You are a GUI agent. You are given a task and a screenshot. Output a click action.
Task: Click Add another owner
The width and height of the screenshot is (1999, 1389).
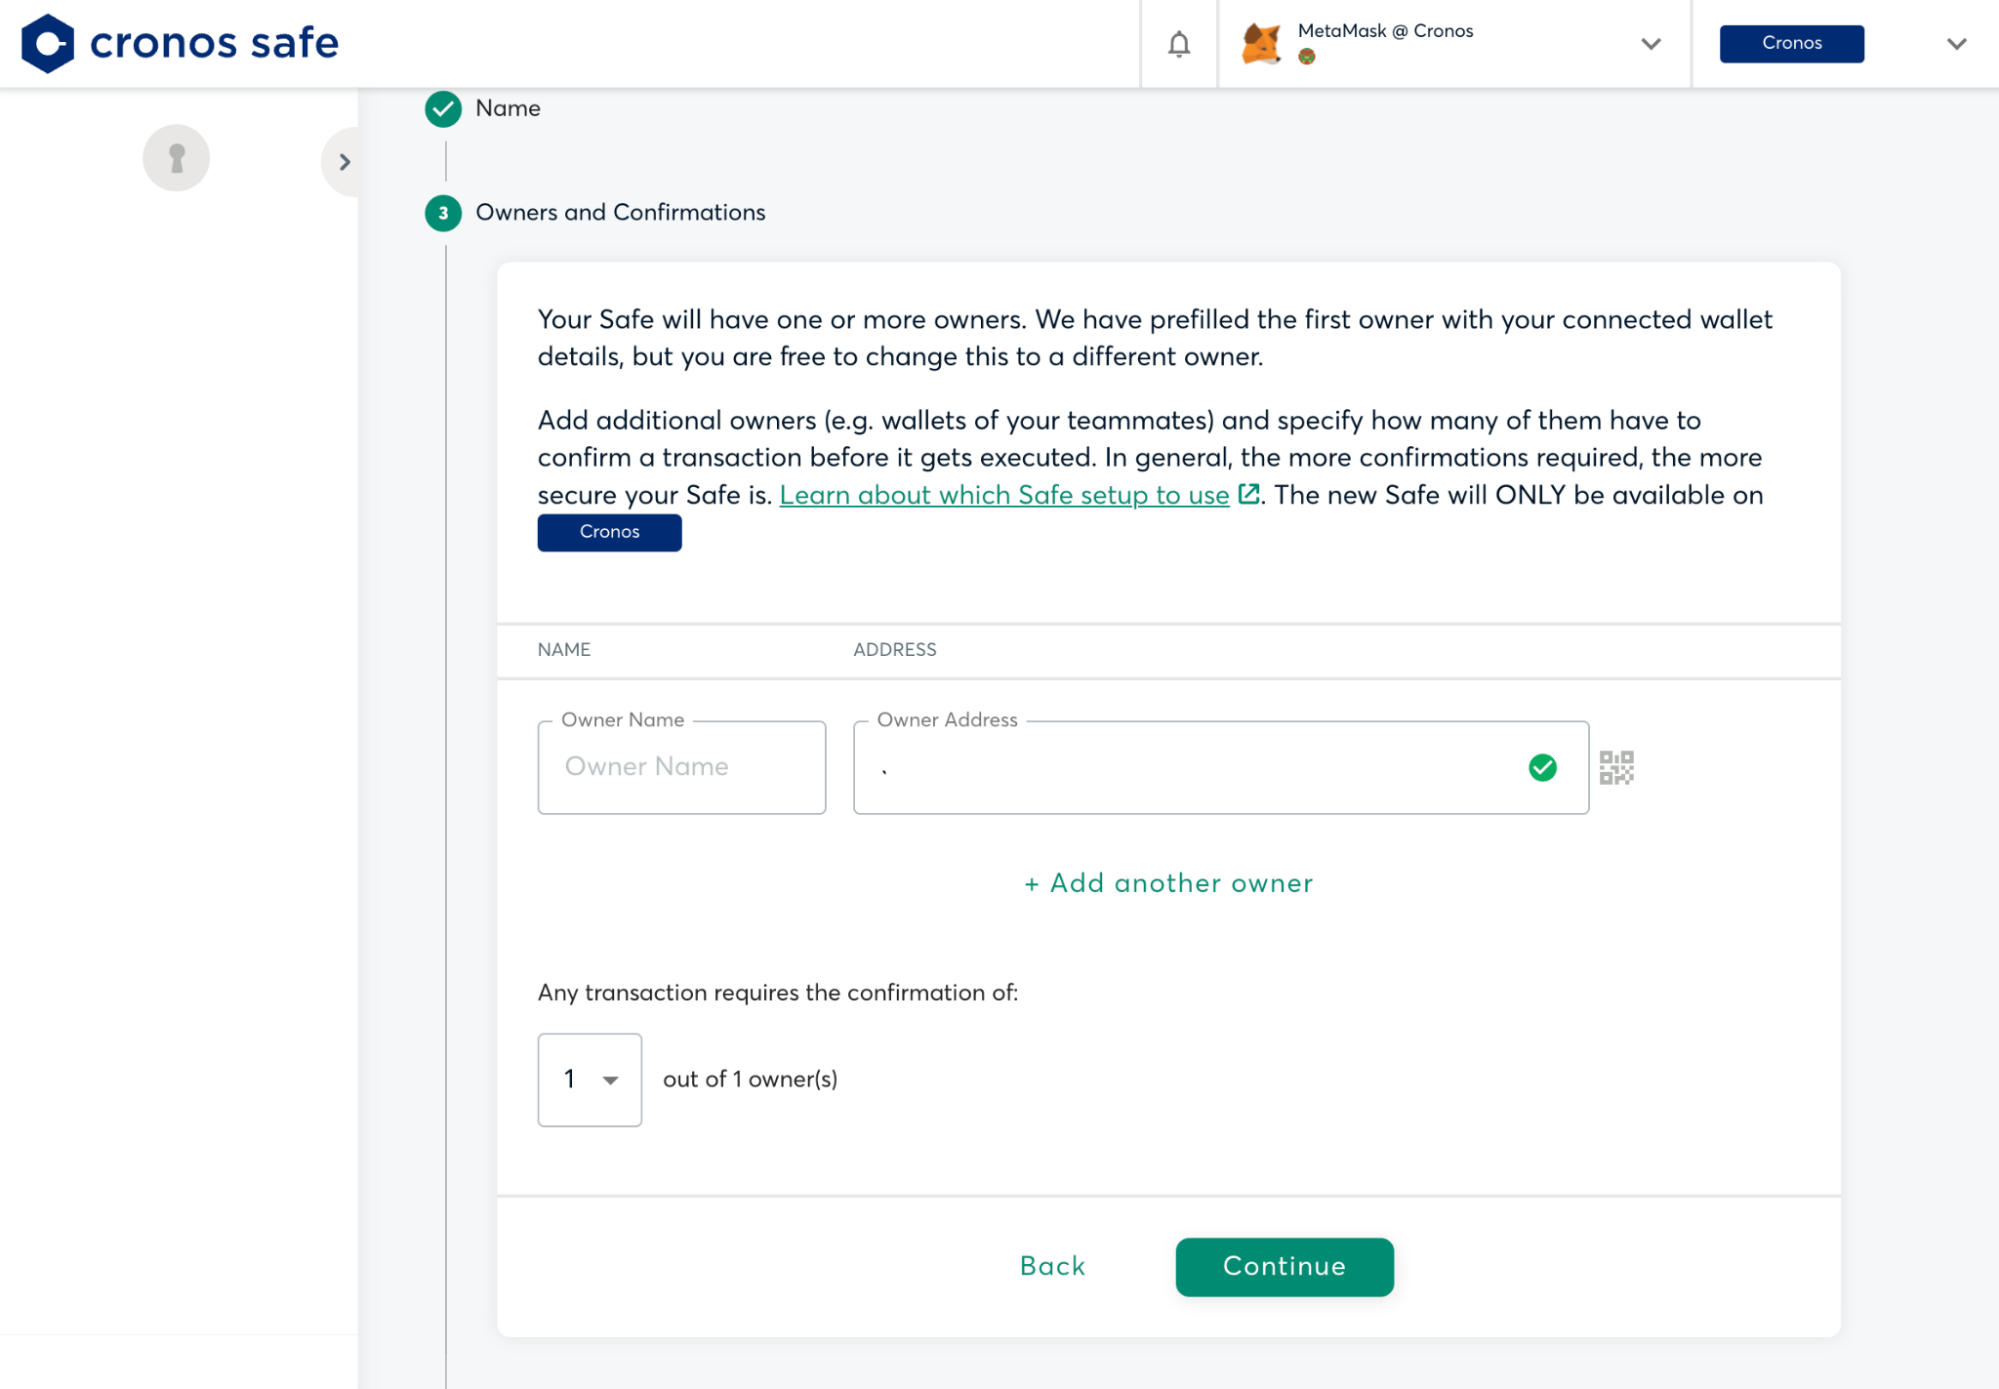tap(1168, 884)
